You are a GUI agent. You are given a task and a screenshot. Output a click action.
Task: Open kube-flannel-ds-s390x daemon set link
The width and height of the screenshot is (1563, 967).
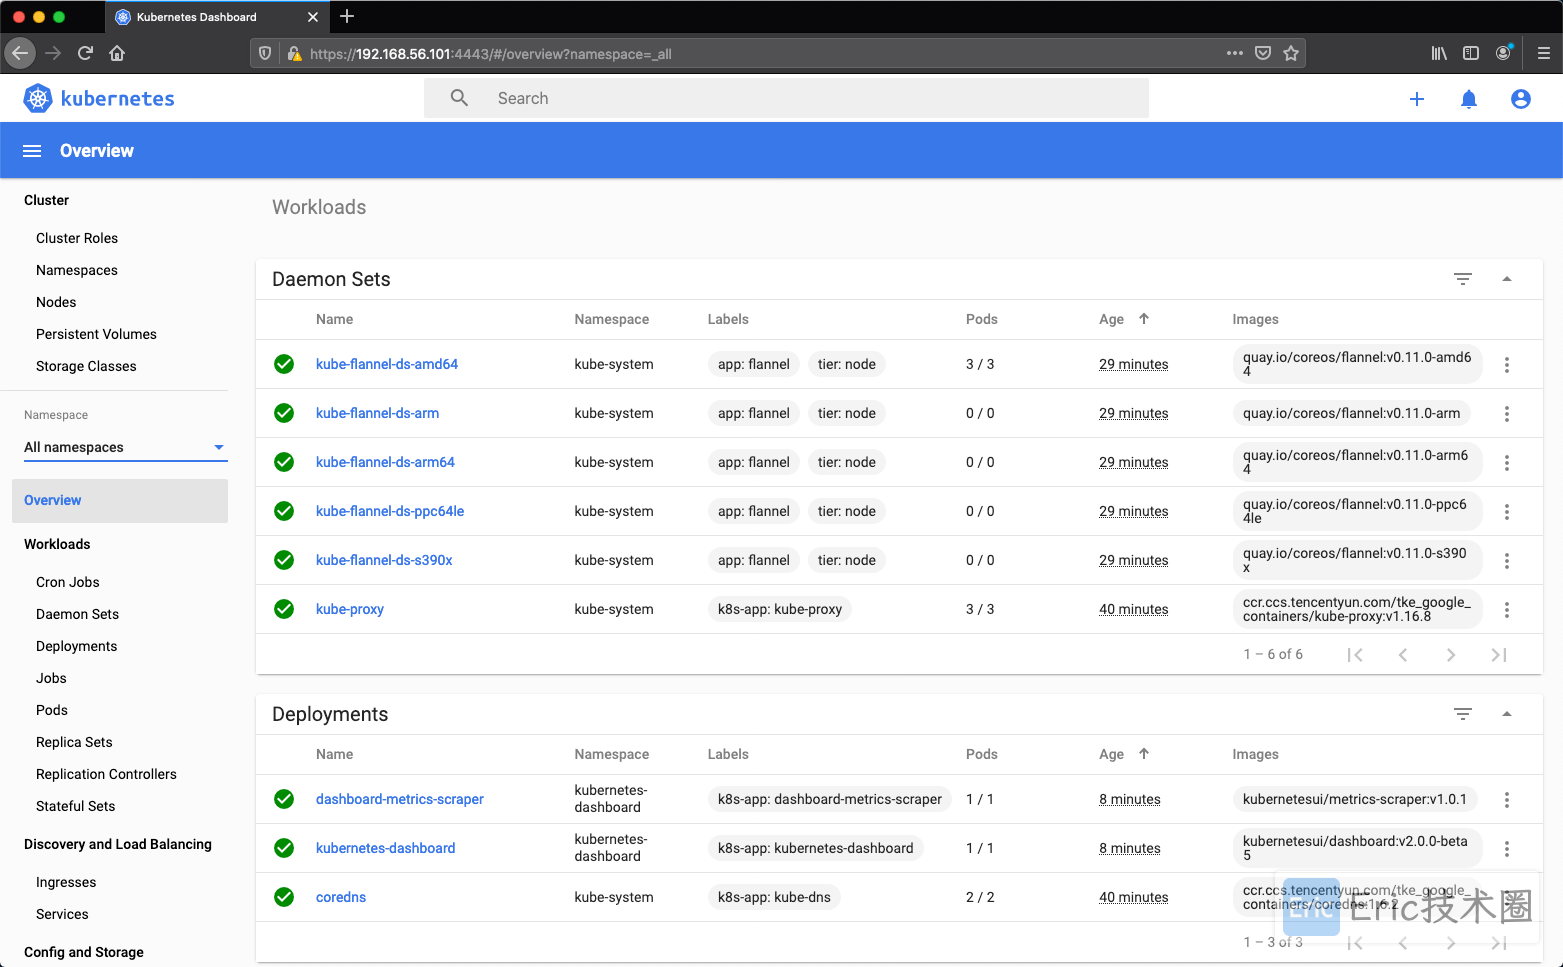click(384, 560)
